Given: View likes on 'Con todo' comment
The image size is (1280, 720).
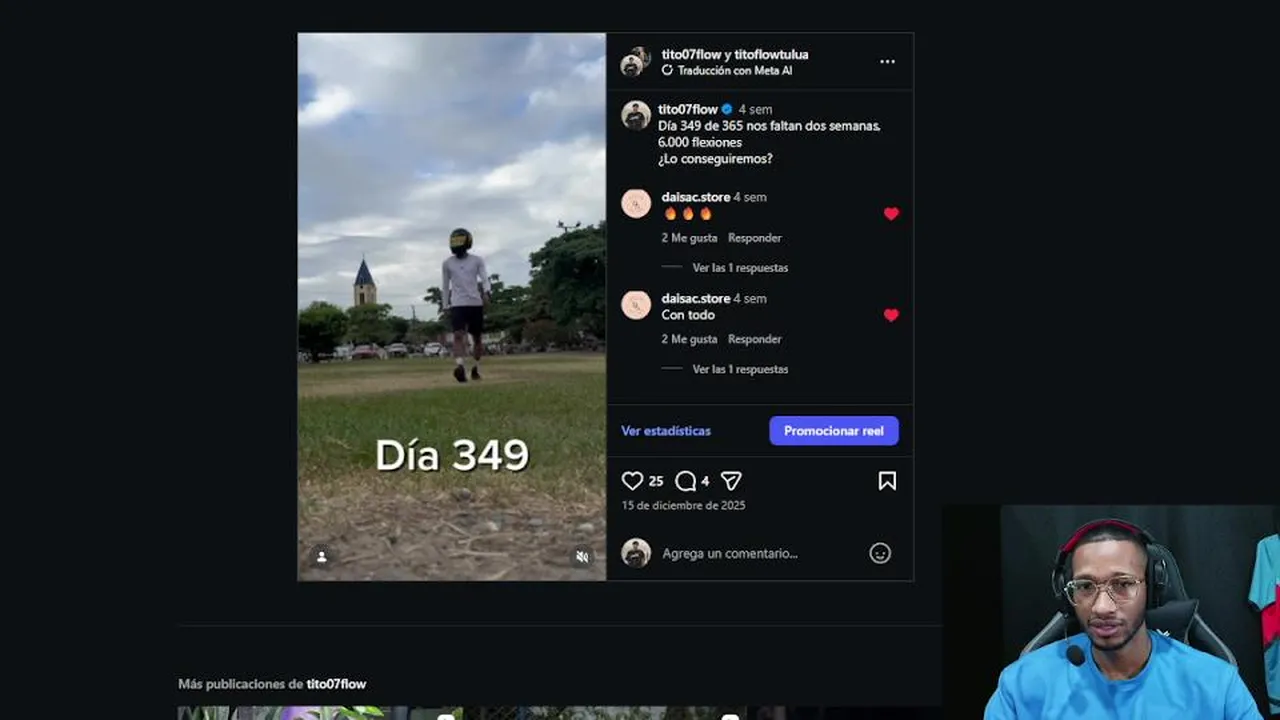Looking at the screenshot, I should click(x=689, y=339).
